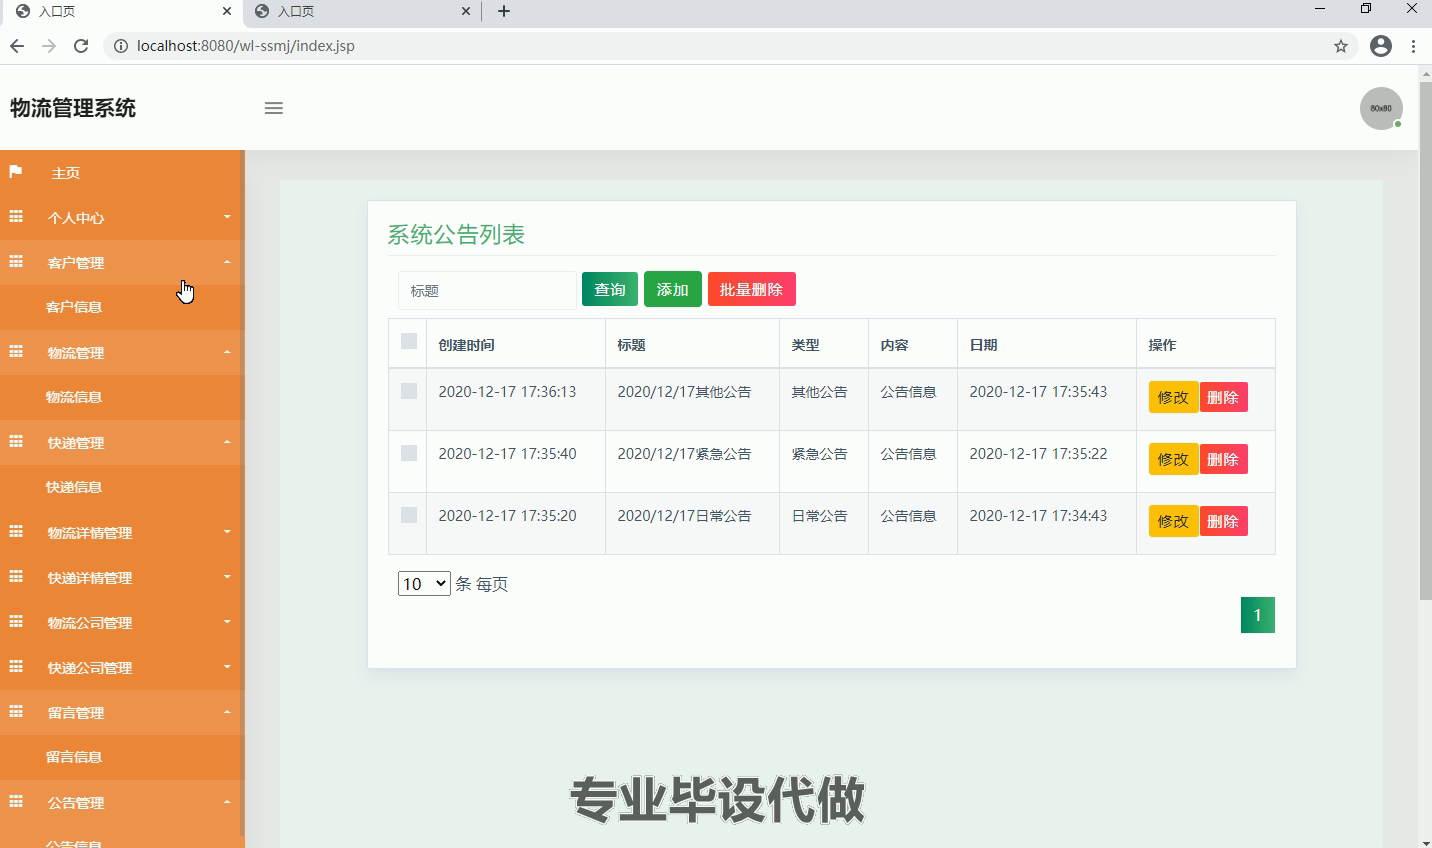Open the user avatar in the header
The height and width of the screenshot is (848, 1432).
[x=1381, y=108]
